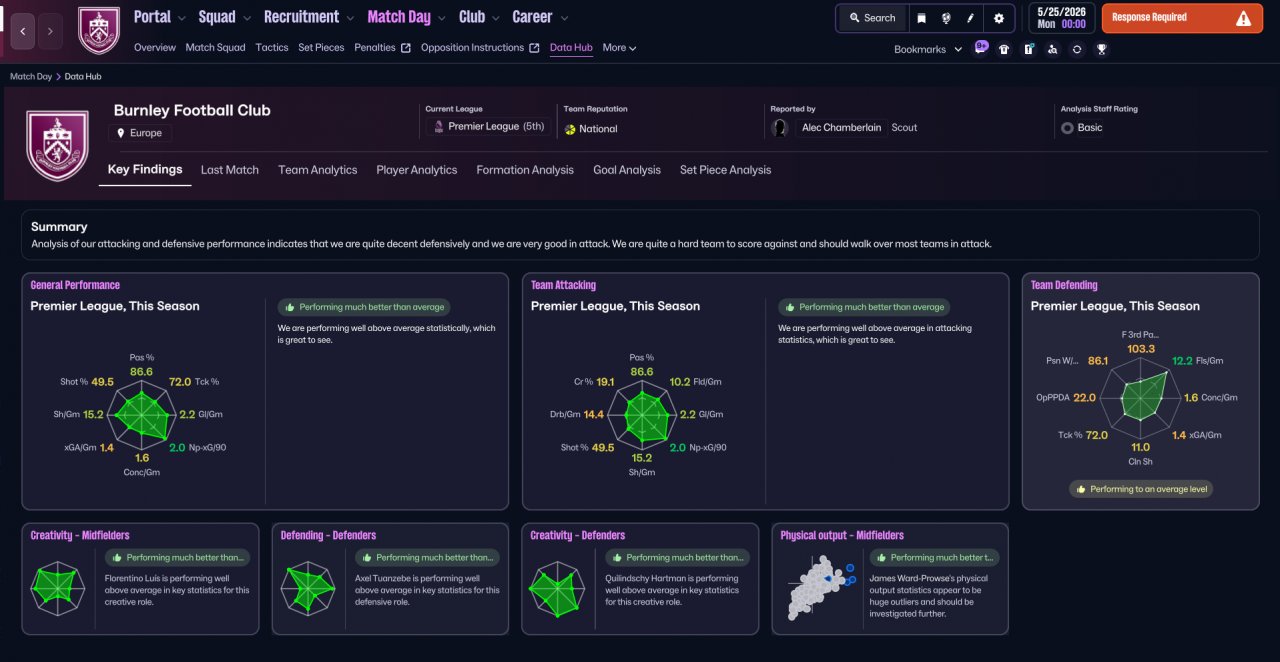This screenshot has width=1280, height=662.
Task: Open settings with the gear icon
Action: coord(999,18)
